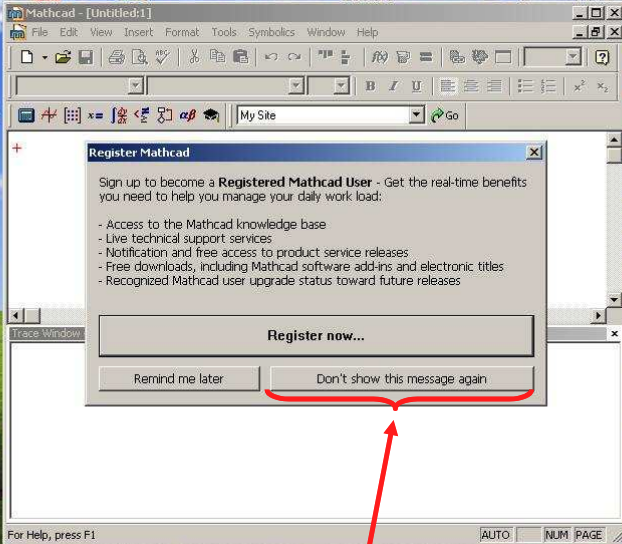Screen dimensions: 622x544
Task: Open the Calculus toolbar integral icon
Action: coord(118,116)
